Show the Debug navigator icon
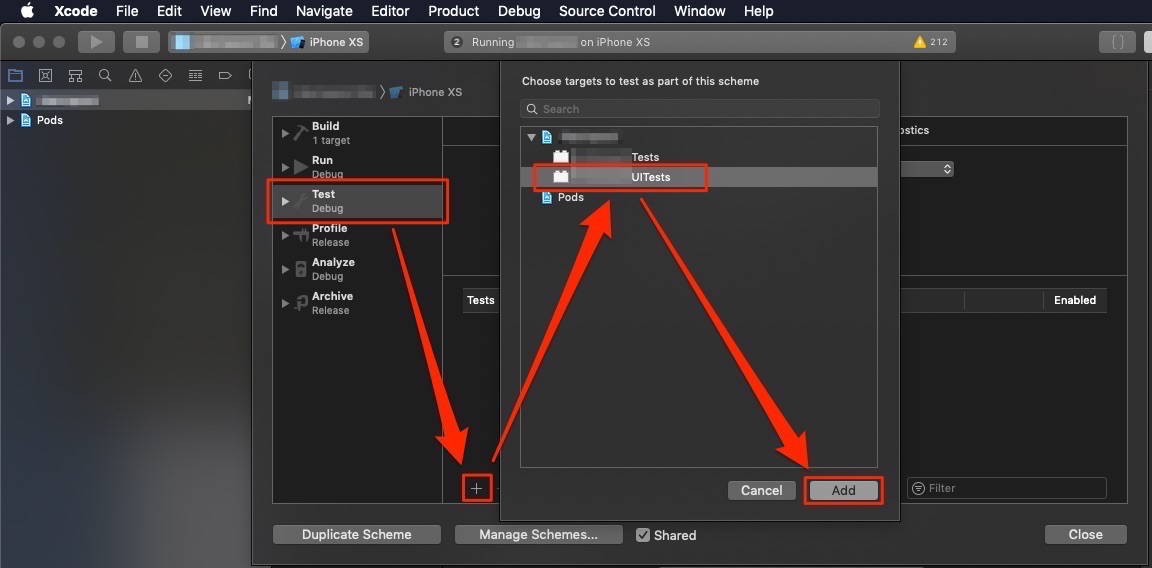 (x=195, y=75)
